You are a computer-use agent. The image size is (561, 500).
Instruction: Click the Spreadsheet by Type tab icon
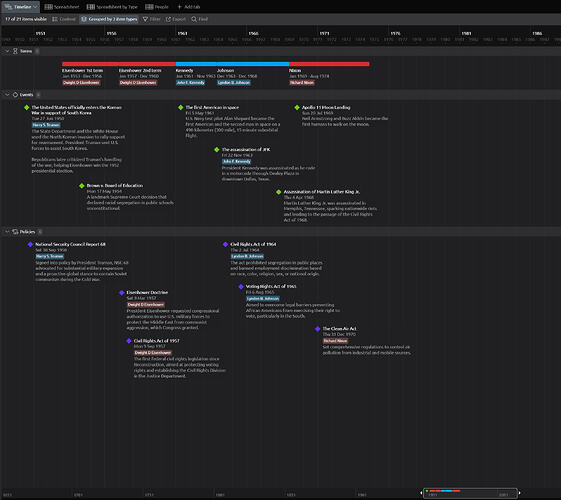click(x=91, y=7)
